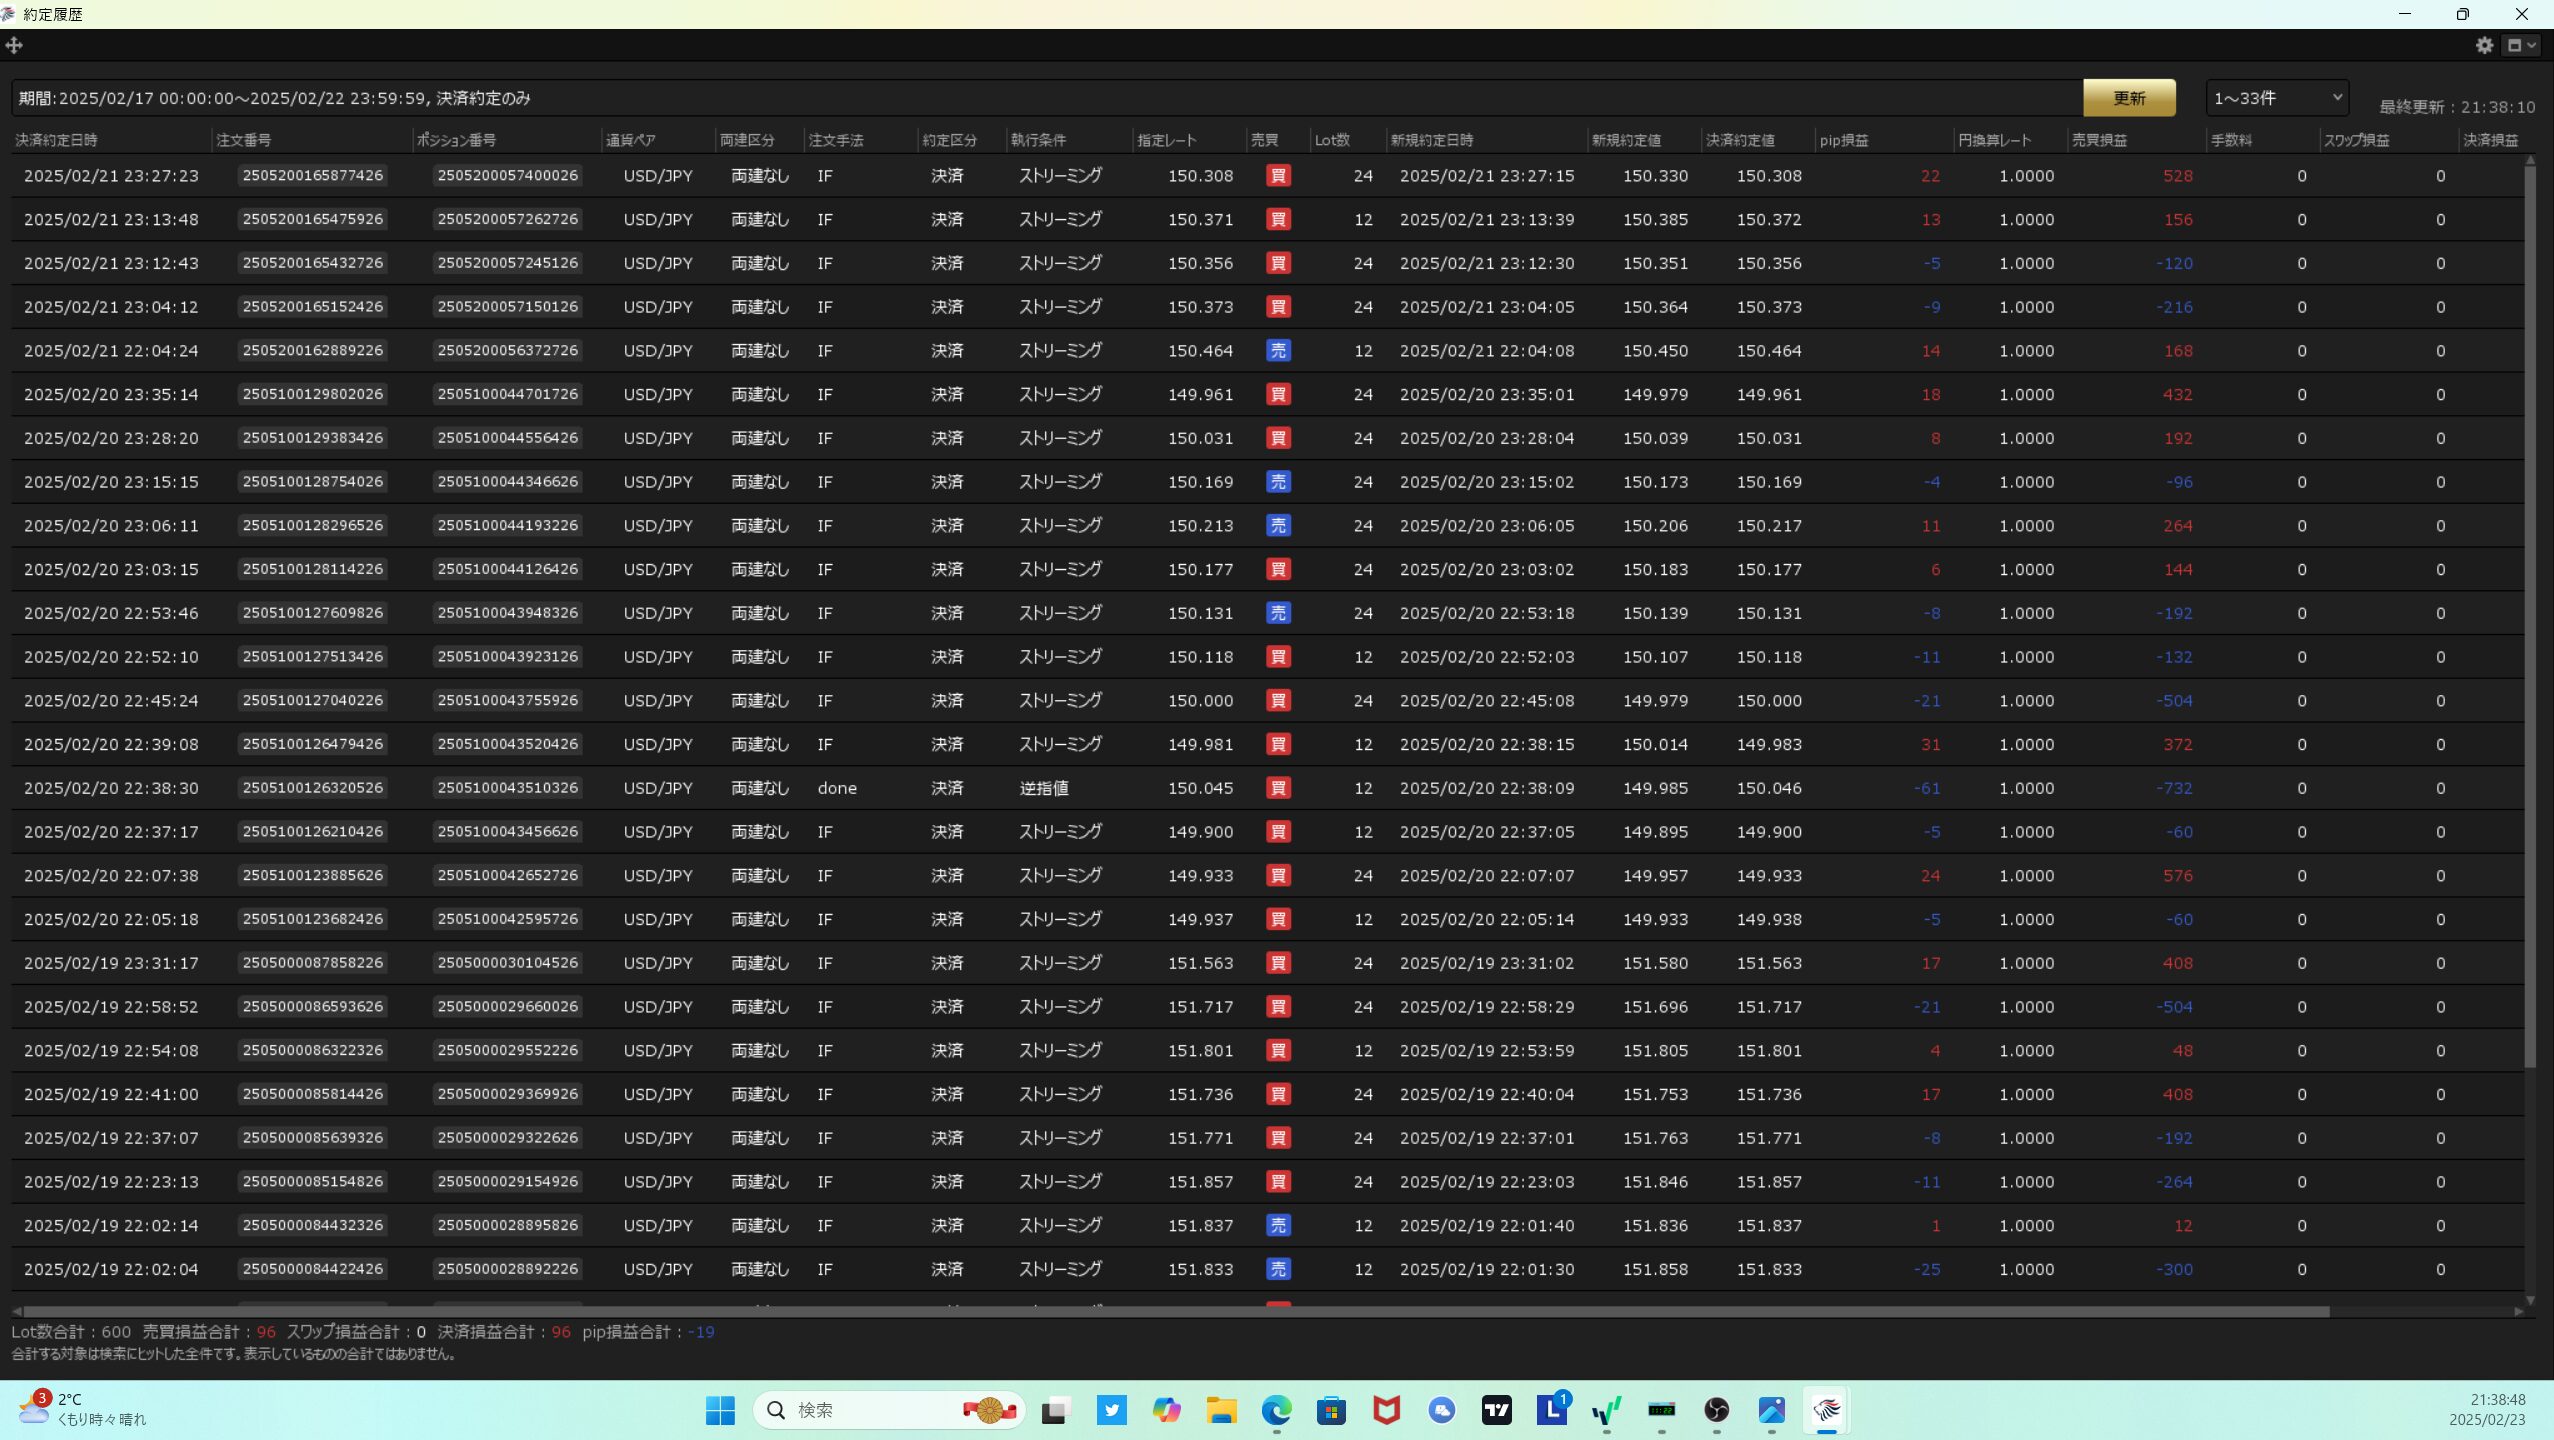
Task: Click the 更新 refresh button
Action: (2129, 98)
